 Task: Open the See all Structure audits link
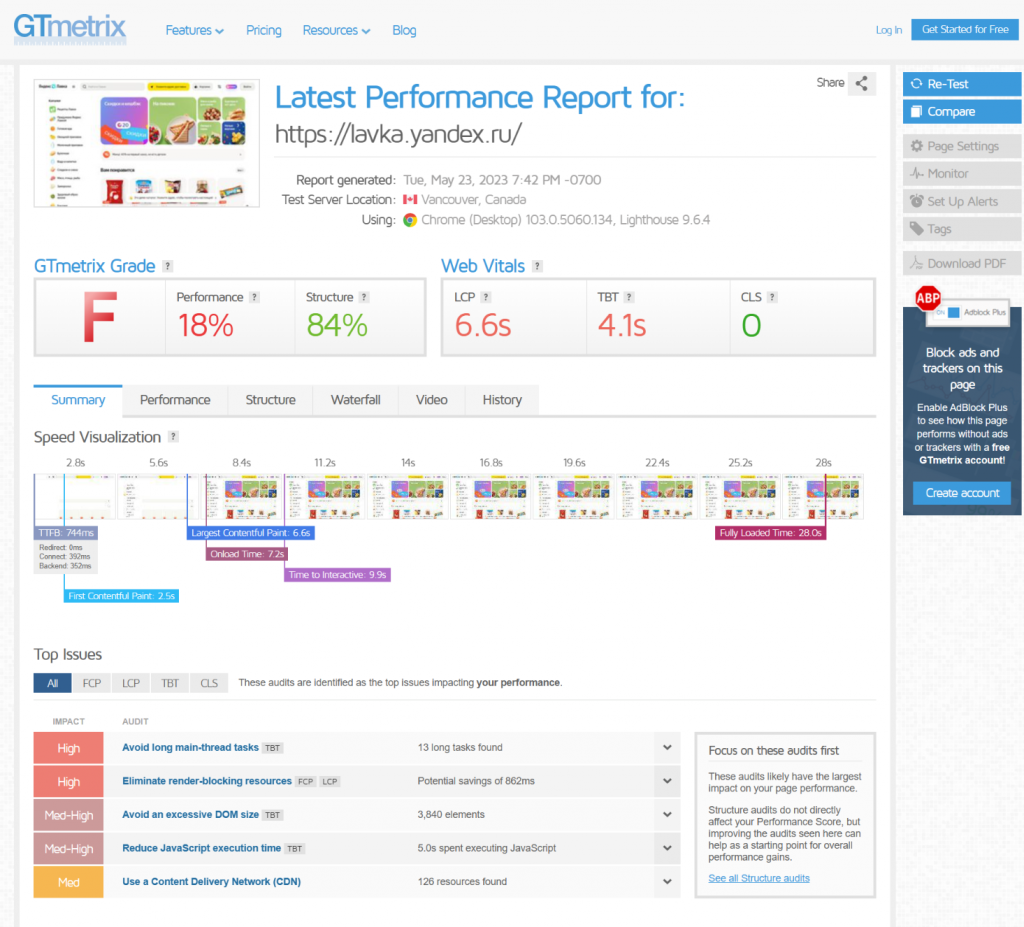tap(759, 878)
